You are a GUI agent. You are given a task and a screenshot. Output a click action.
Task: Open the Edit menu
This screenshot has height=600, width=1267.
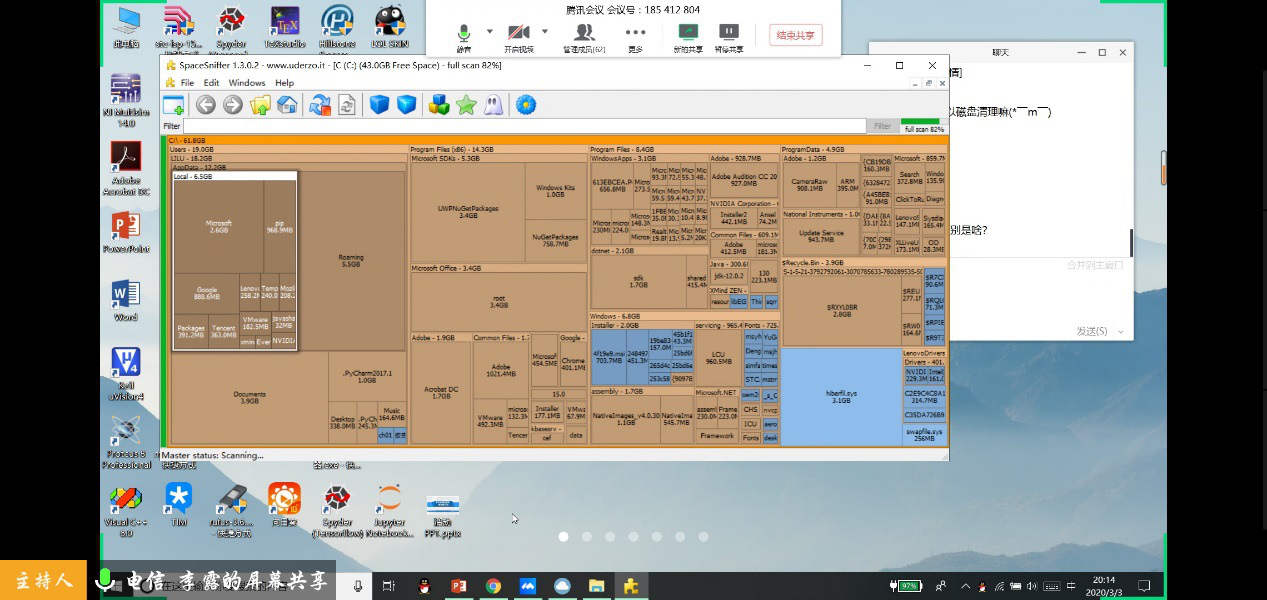[211, 83]
